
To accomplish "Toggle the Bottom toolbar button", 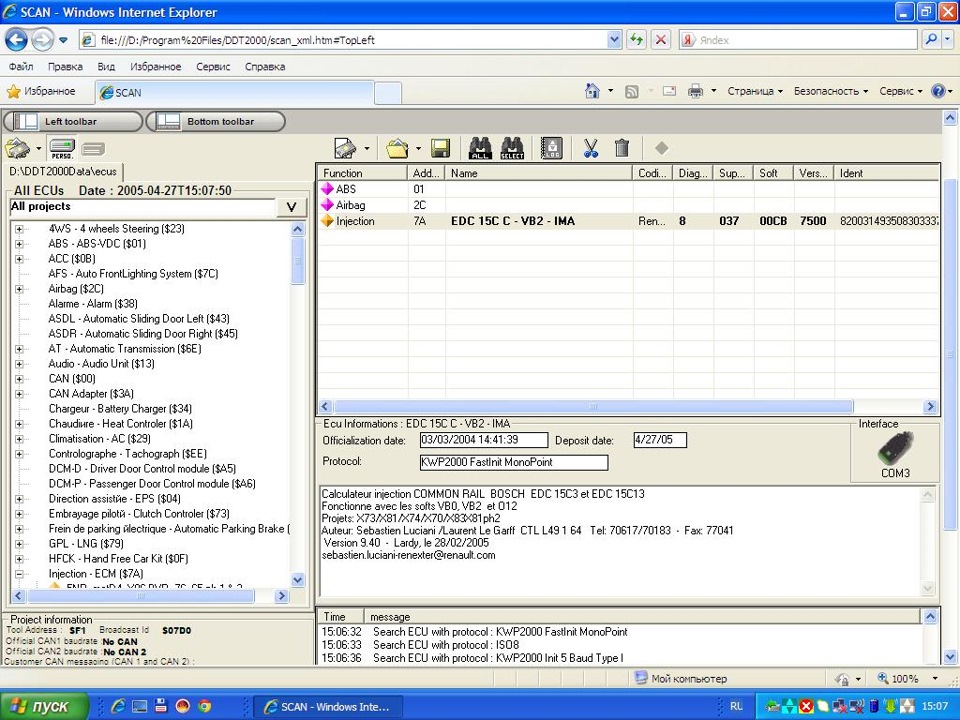I will (x=216, y=121).
